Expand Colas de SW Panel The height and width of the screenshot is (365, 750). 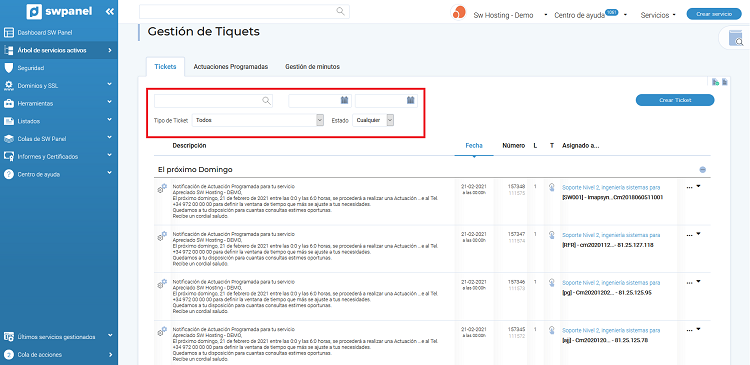(x=42, y=139)
